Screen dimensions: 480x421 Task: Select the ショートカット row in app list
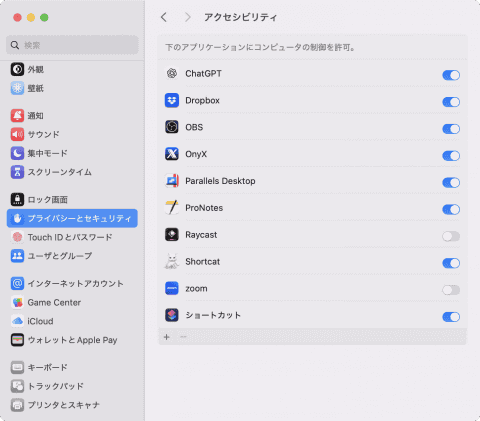[x=312, y=315]
